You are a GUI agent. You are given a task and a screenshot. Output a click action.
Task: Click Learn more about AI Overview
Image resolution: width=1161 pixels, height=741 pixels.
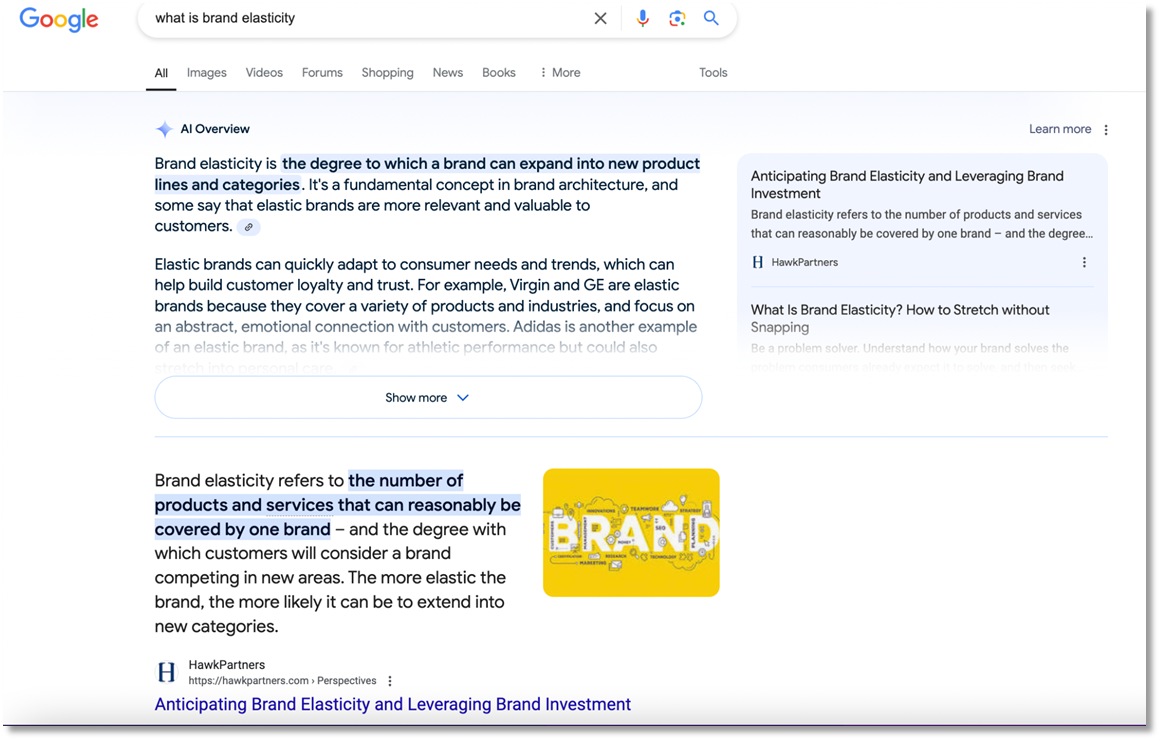coord(1060,129)
